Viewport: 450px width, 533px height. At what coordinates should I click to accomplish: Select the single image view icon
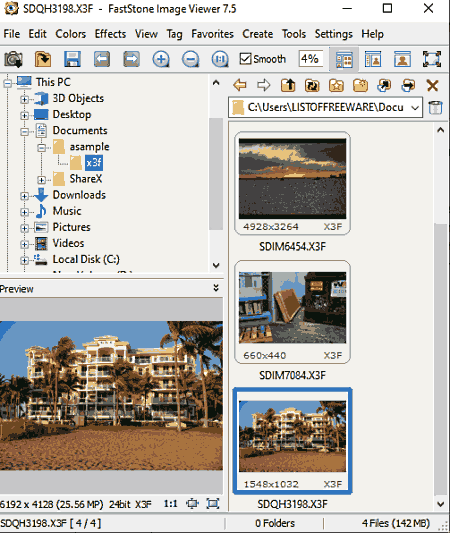pyautogui.click(x=402, y=59)
